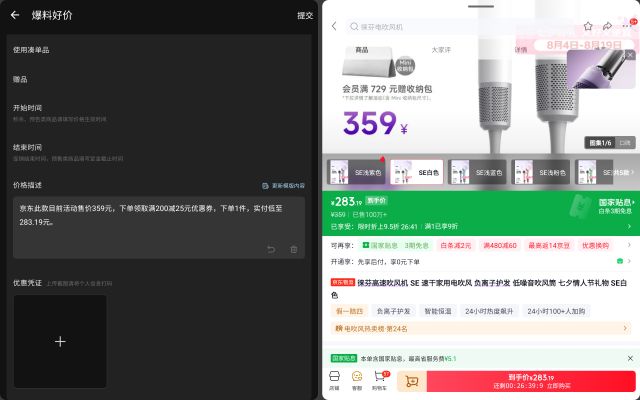This screenshot has width=640, height=400.
Task: Set the 开始时间 field
Action: pos(159,113)
